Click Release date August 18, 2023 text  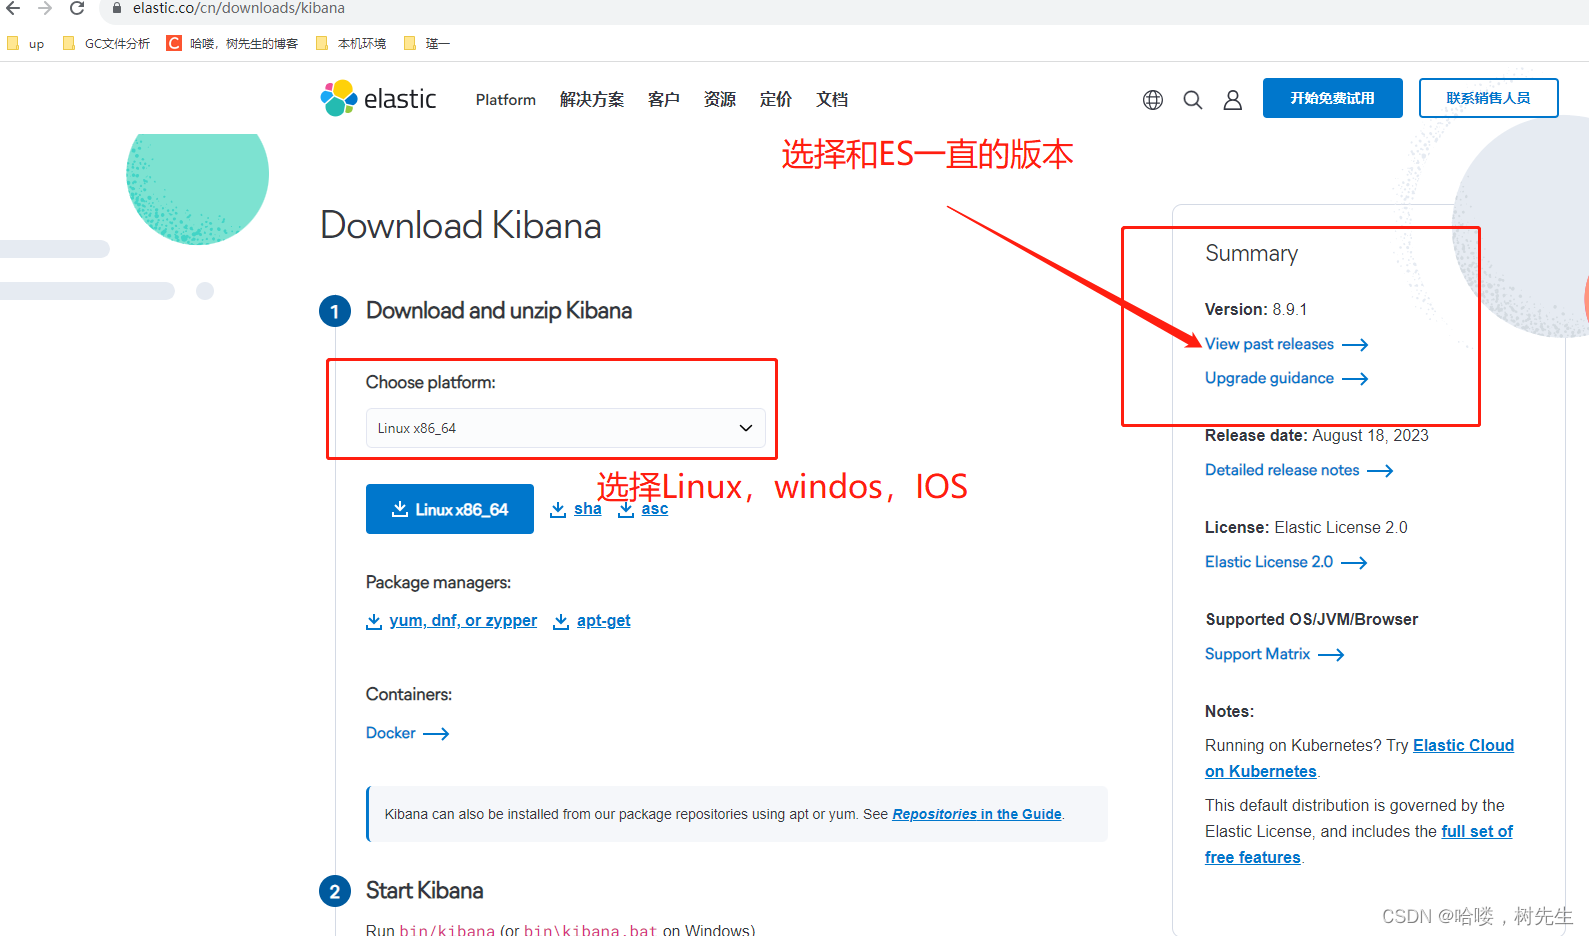click(1317, 436)
